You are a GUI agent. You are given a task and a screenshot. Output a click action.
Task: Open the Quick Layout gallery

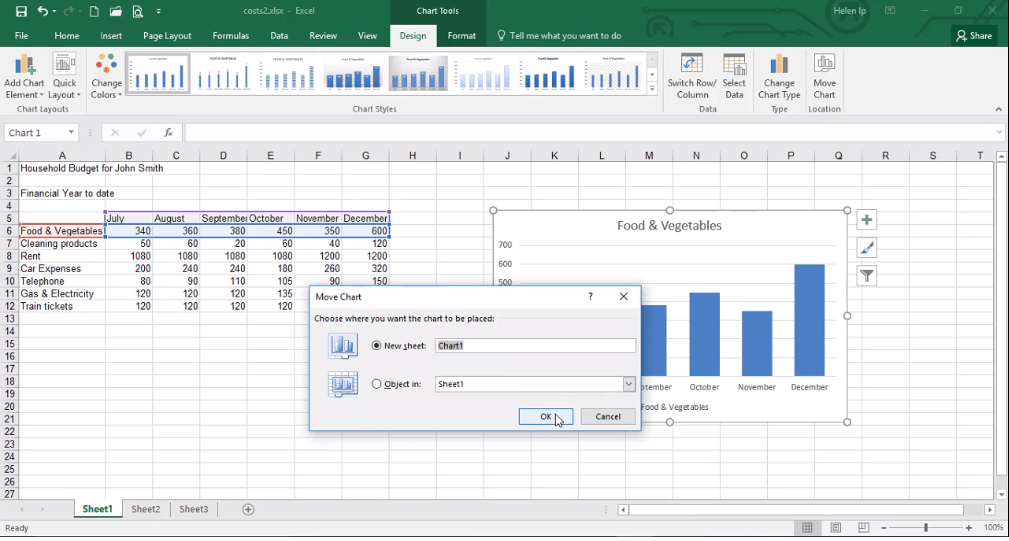(64, 77)
